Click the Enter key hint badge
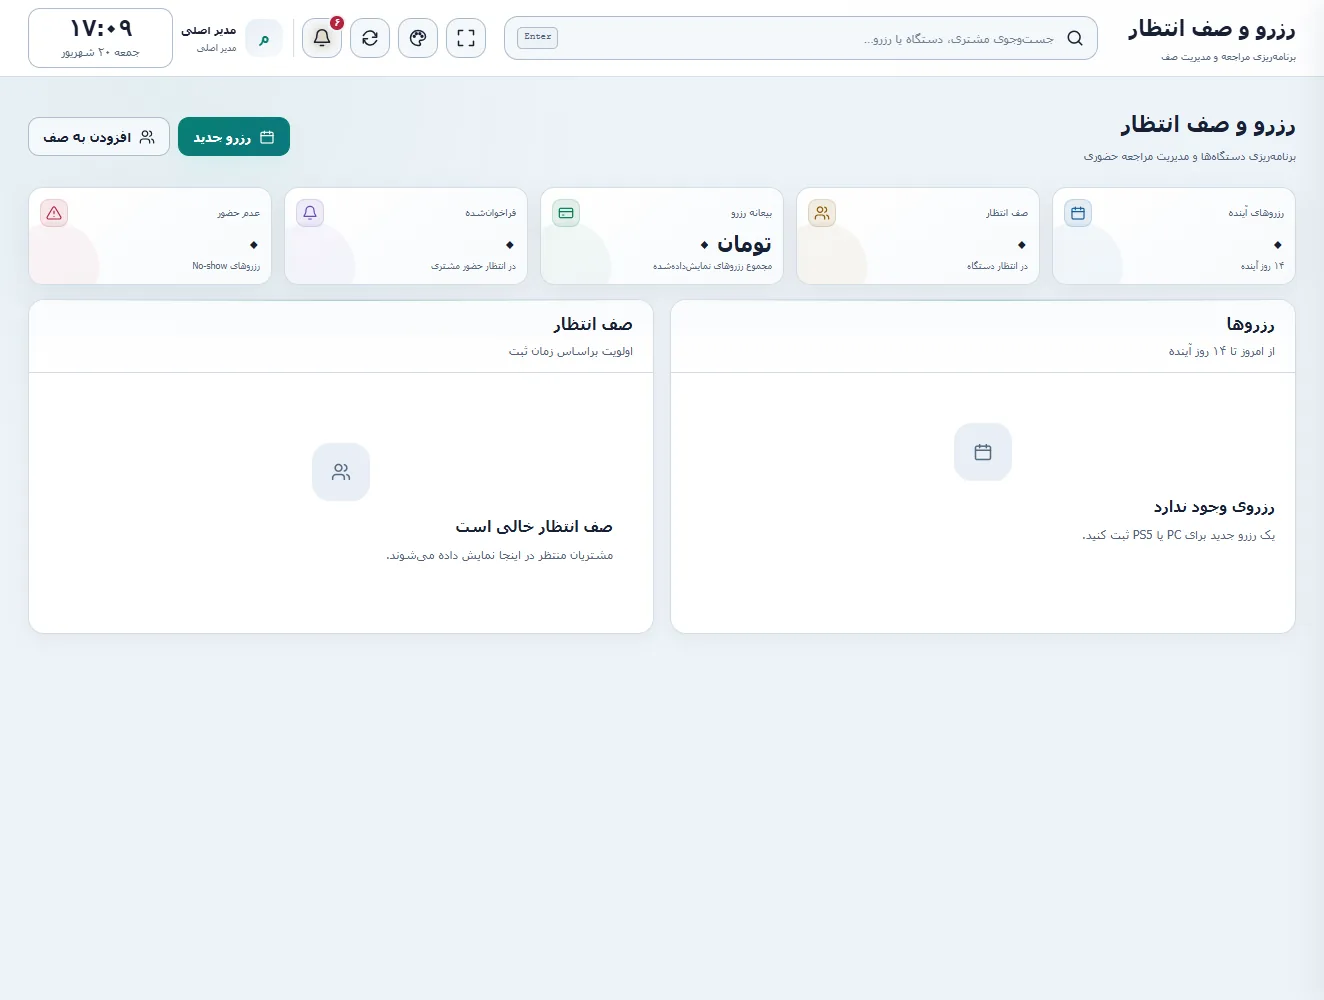The height and width of the screenshot is (1000, 1324). (538, 37)
